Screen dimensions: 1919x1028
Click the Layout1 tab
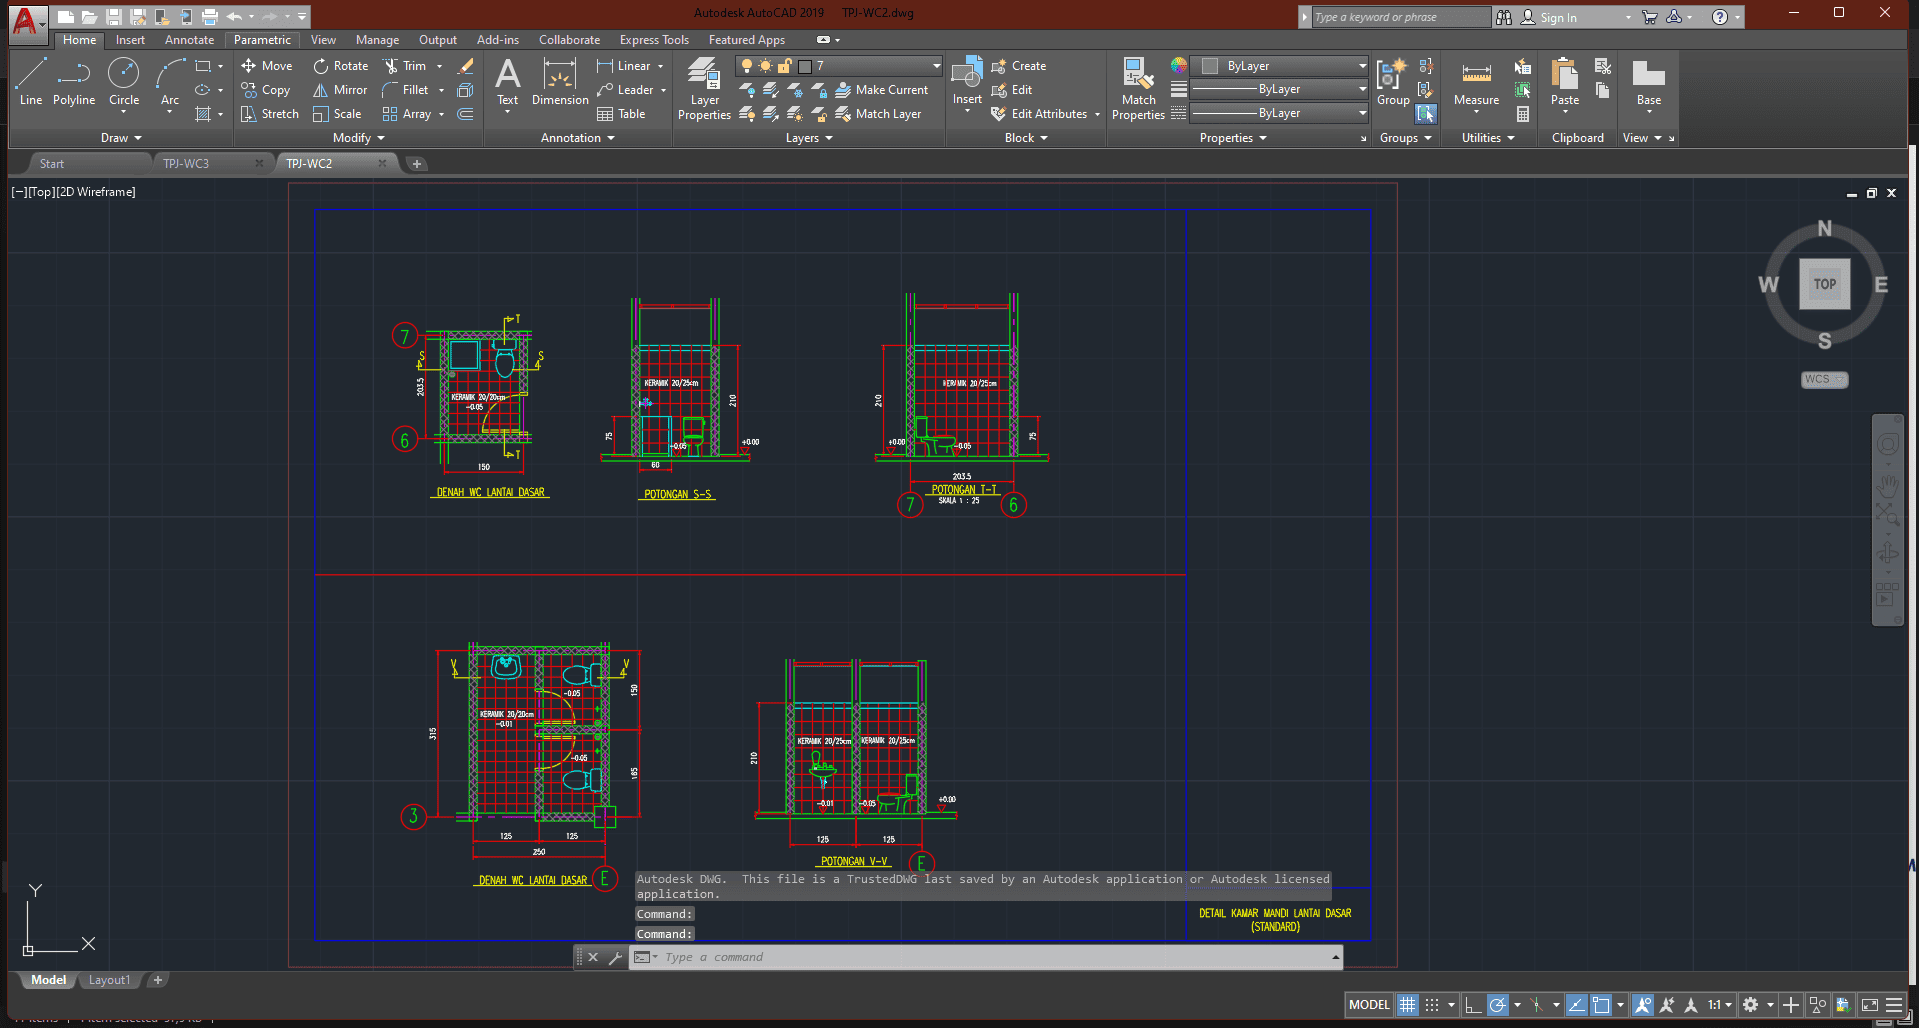point(109,980)
